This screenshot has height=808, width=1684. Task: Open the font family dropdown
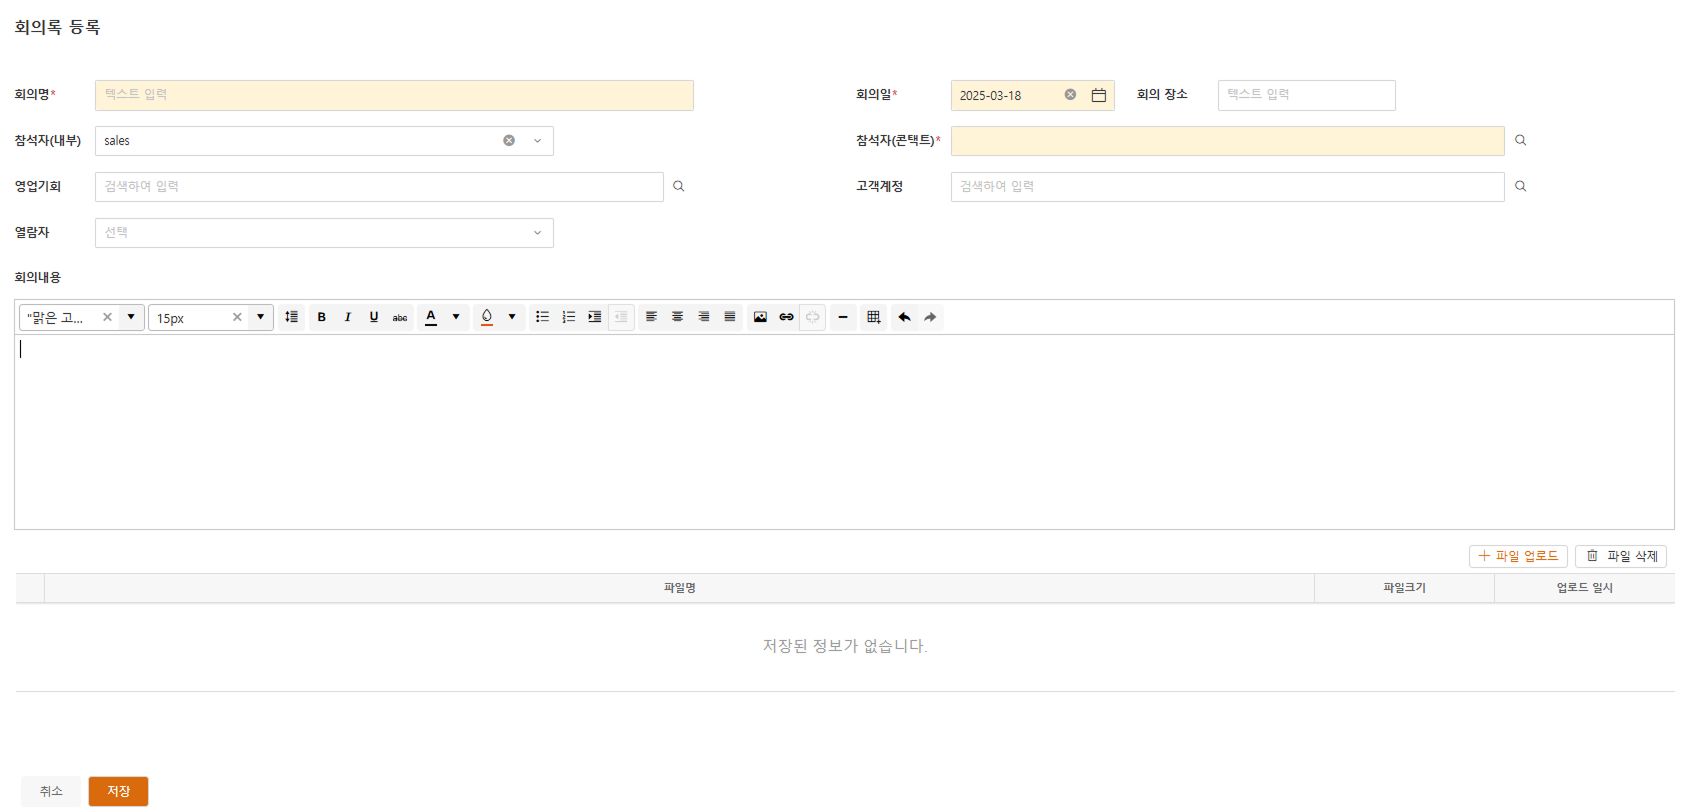pyautogui.click(x=131, y=317)
